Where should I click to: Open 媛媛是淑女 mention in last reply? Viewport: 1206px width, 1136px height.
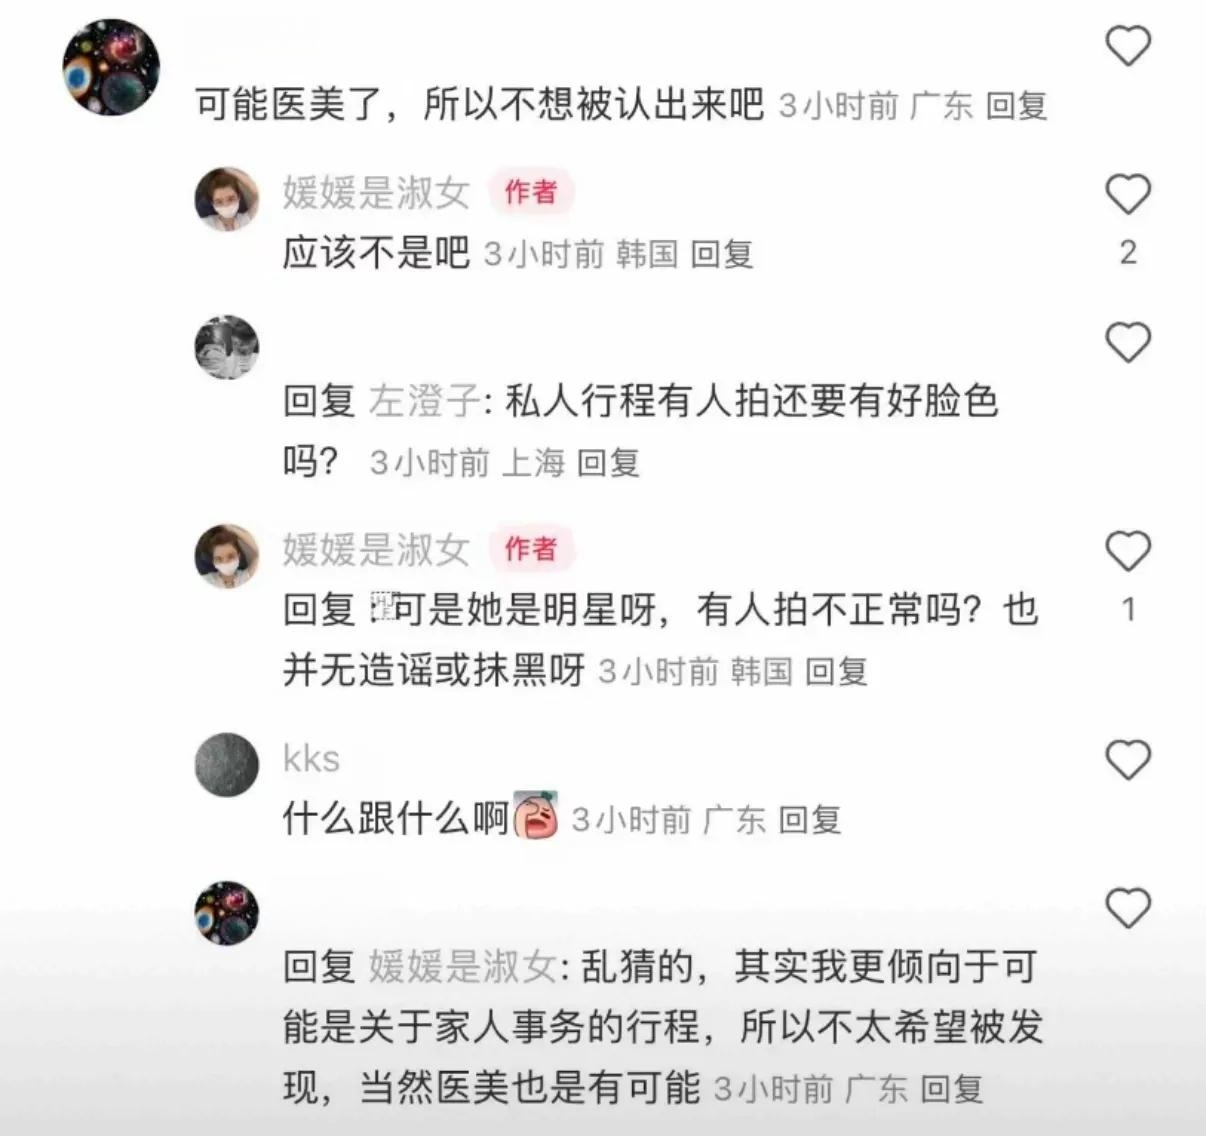(x=463, y=966)
